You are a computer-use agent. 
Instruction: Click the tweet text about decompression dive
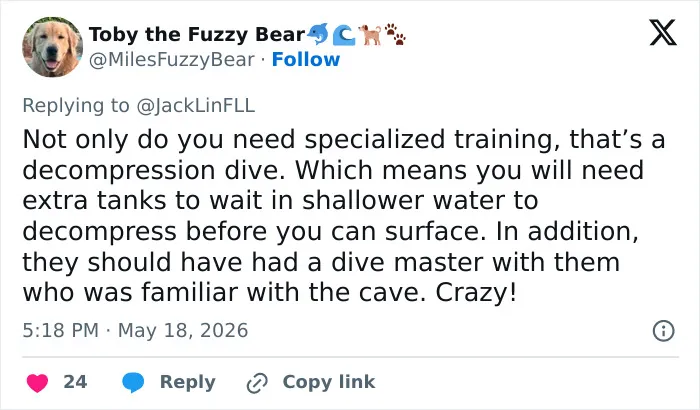click(x=344, y=216)
